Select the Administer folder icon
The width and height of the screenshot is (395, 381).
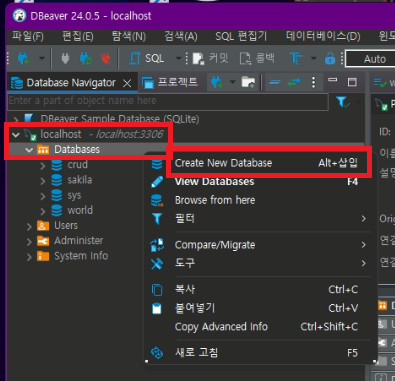43,241
